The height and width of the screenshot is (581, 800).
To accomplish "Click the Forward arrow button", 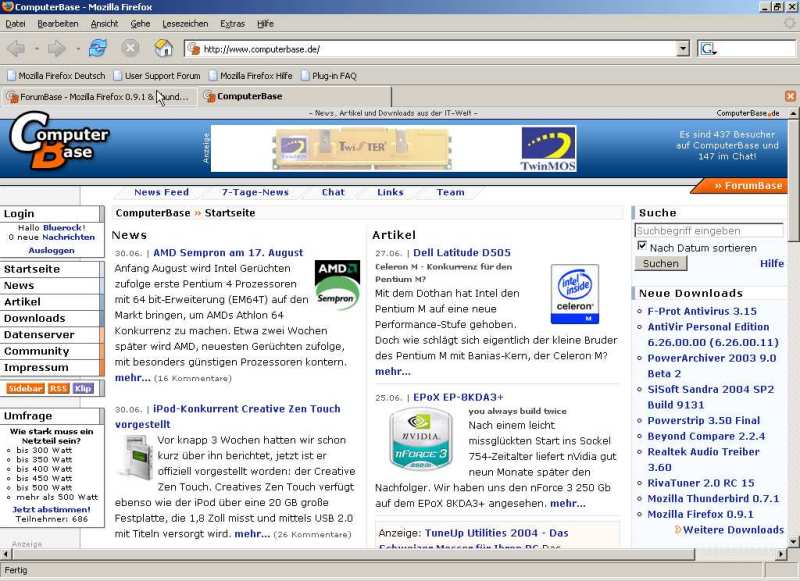I will click(x=56, y=48).
